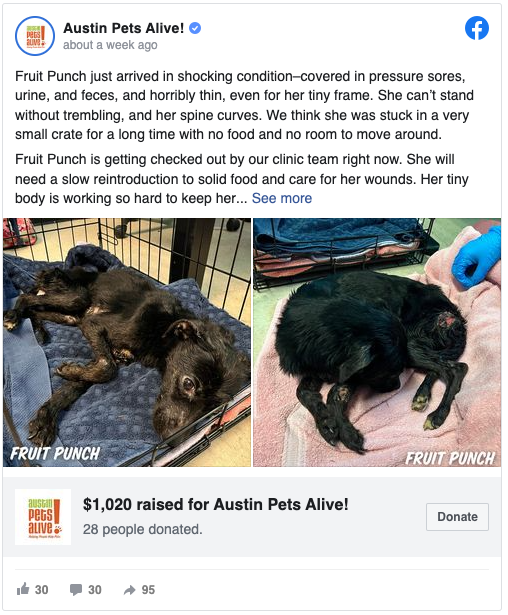Click the second paragraph about clinic team
Screen dimensions: 508x615
[x=242, y=179]
